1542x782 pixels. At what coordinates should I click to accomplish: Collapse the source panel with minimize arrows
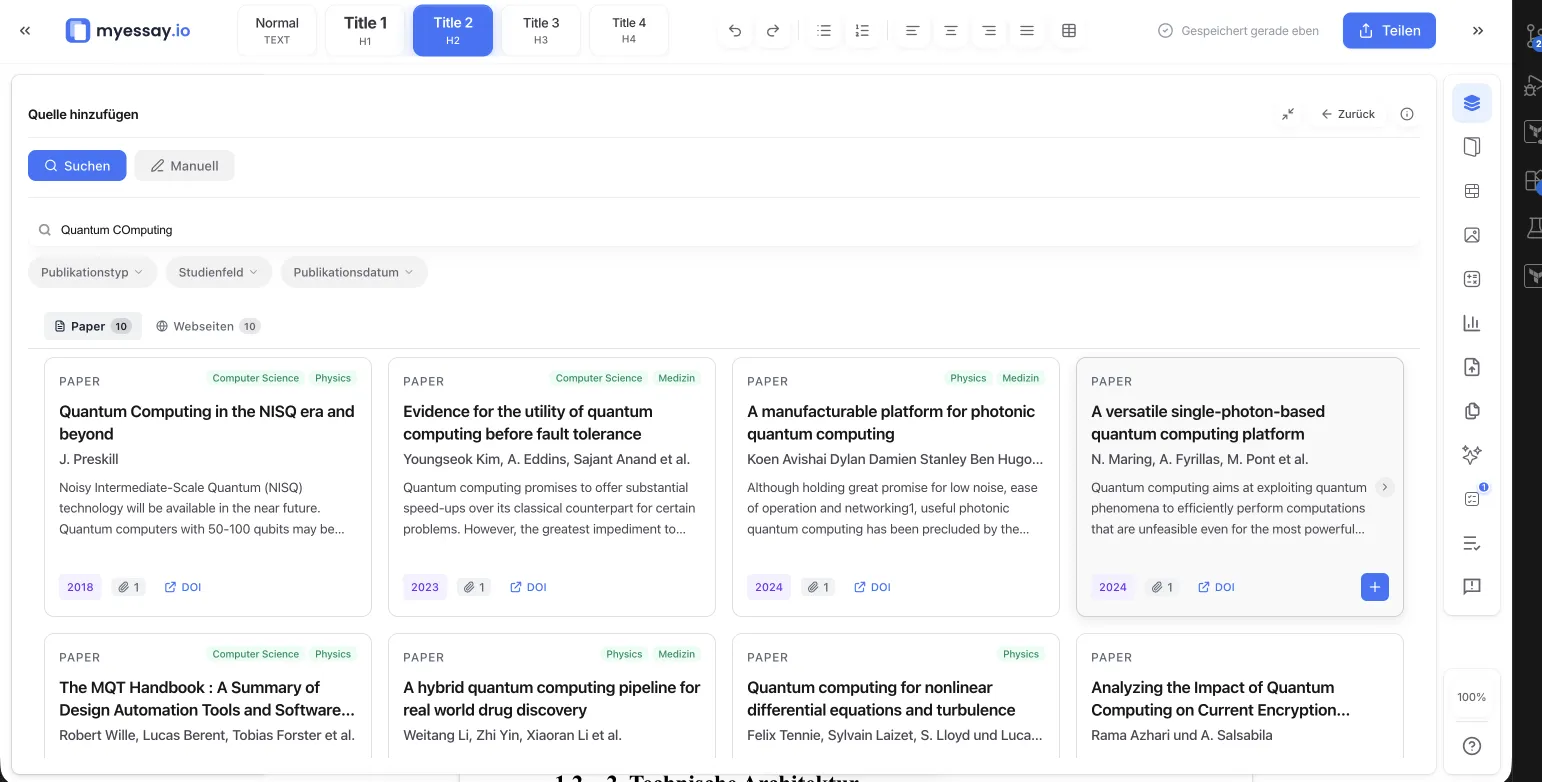pyautogui.click(x=1288, y=114)
